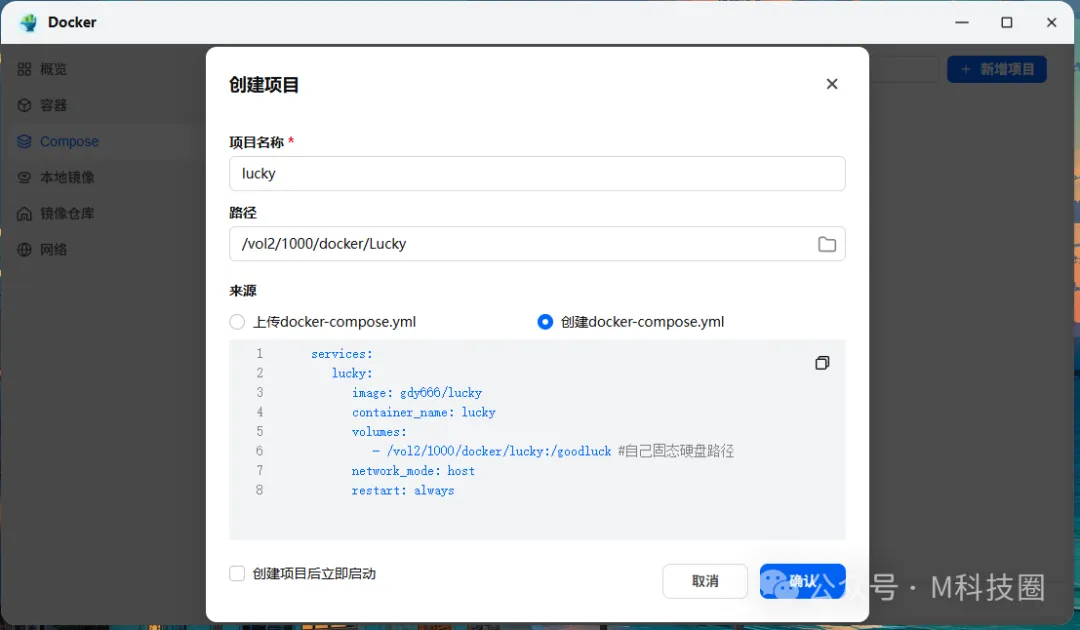The height and width of the screenshot is (630, 1080).
Task: Click the /vol2/1000/docker/Lucky path field
Action: click(520, 243)
